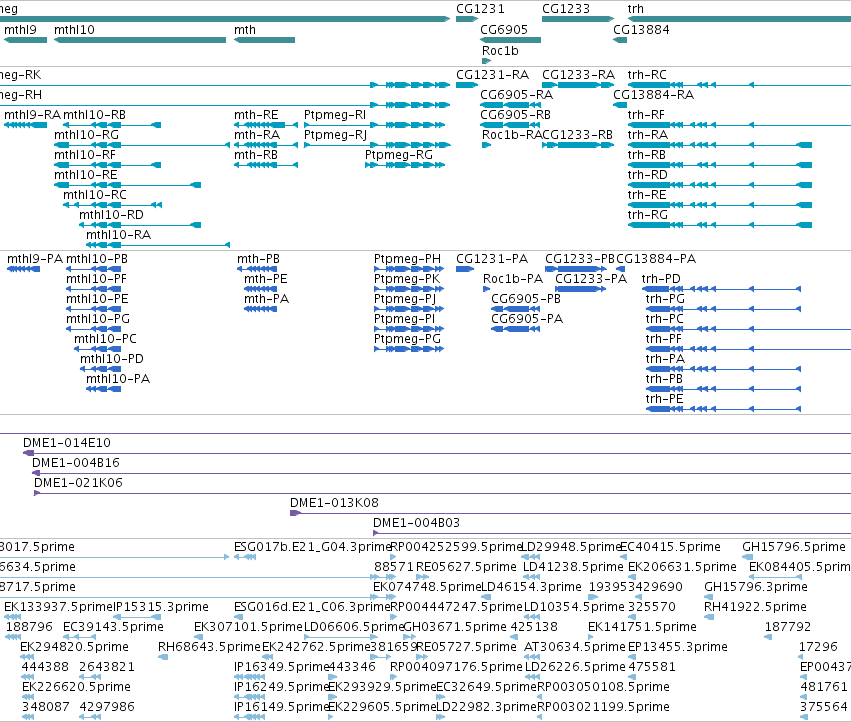Click the mth gene label
The height and width of the screenshot is (722, 851).
[x=245, y=30]
